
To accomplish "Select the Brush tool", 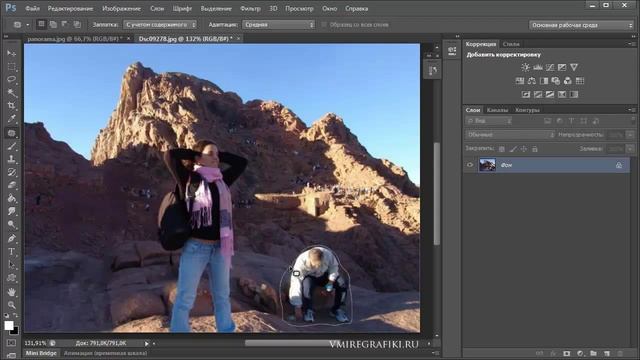I will click(11, 146).
